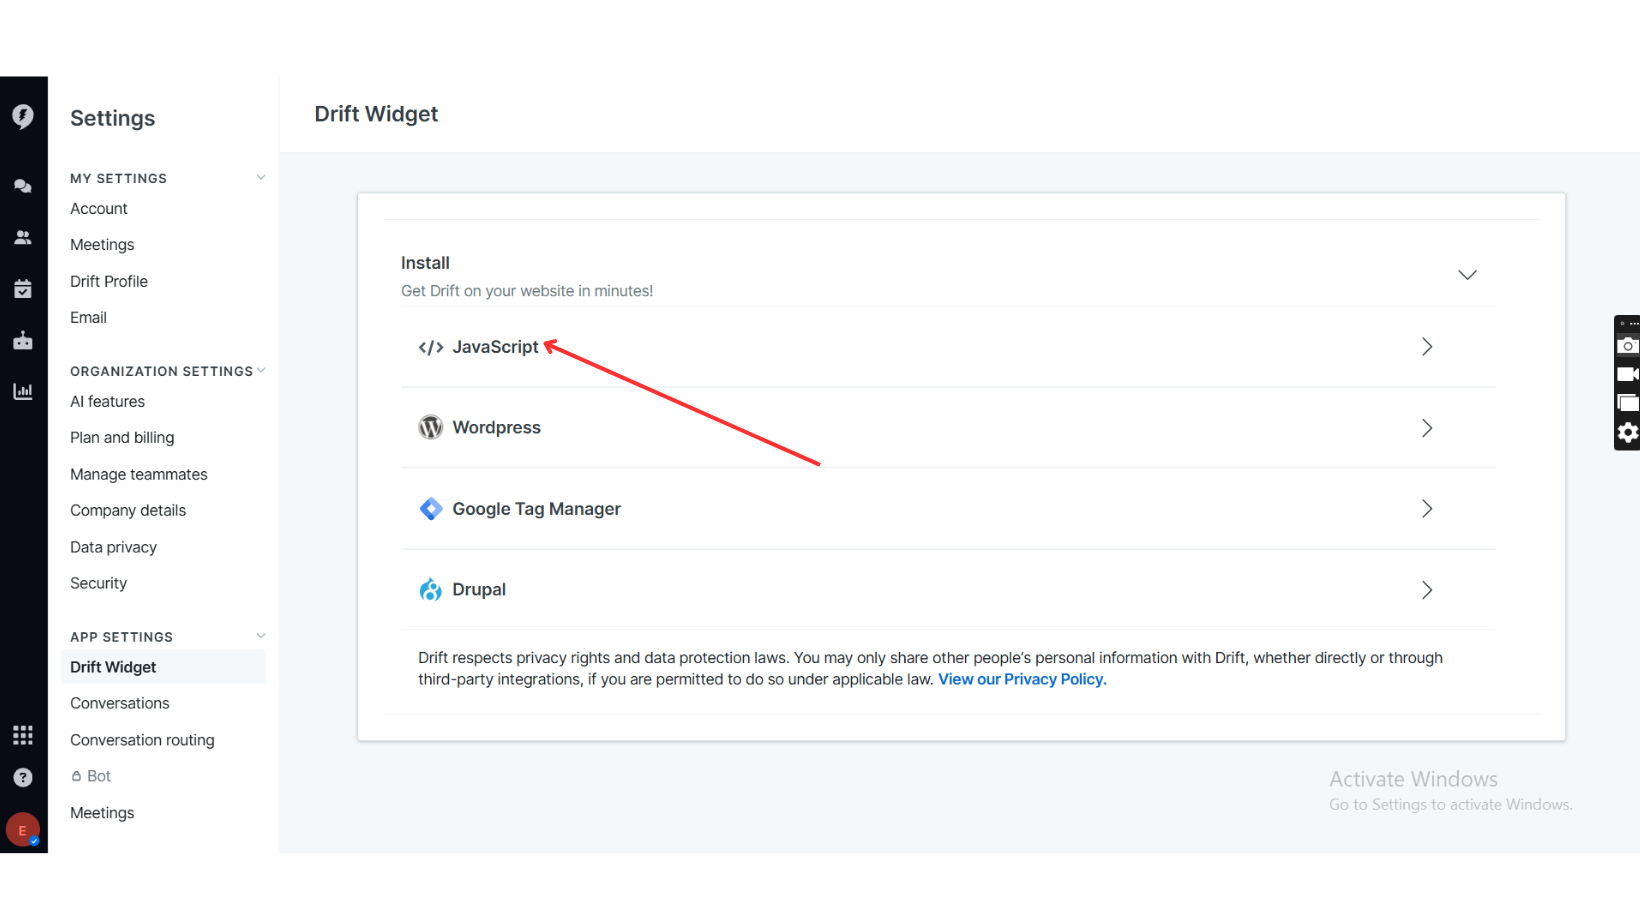Collapse the Install panel chevron

[x=1467, y=275]
